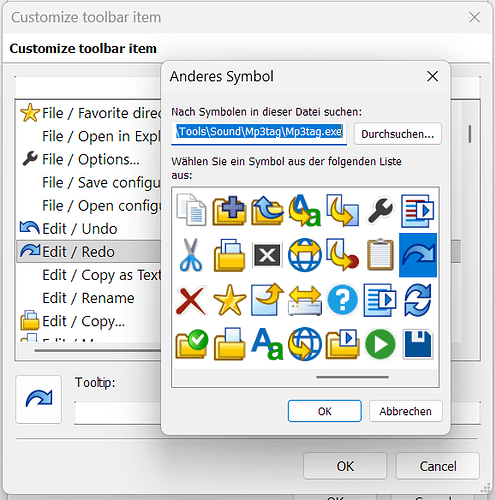This screenshot has height=500, width=495.
Task: Select the 'File / Favorite direc' list row
Action: coord(89,113)
